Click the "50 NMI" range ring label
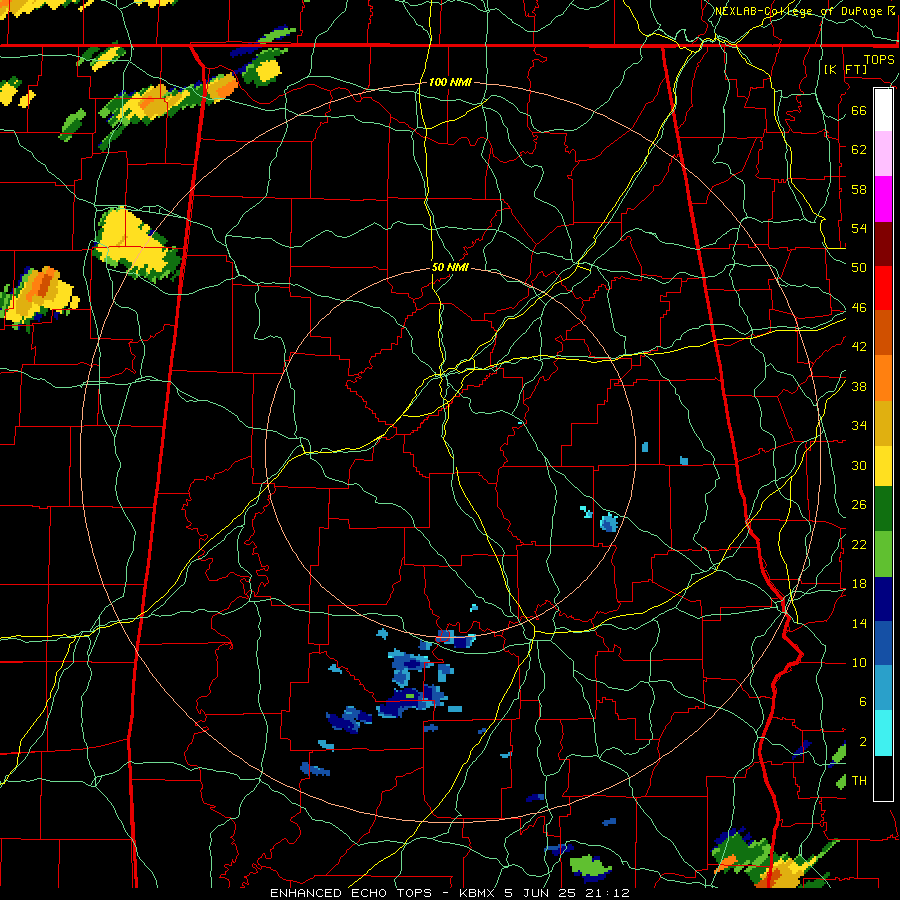 [450, 267]
